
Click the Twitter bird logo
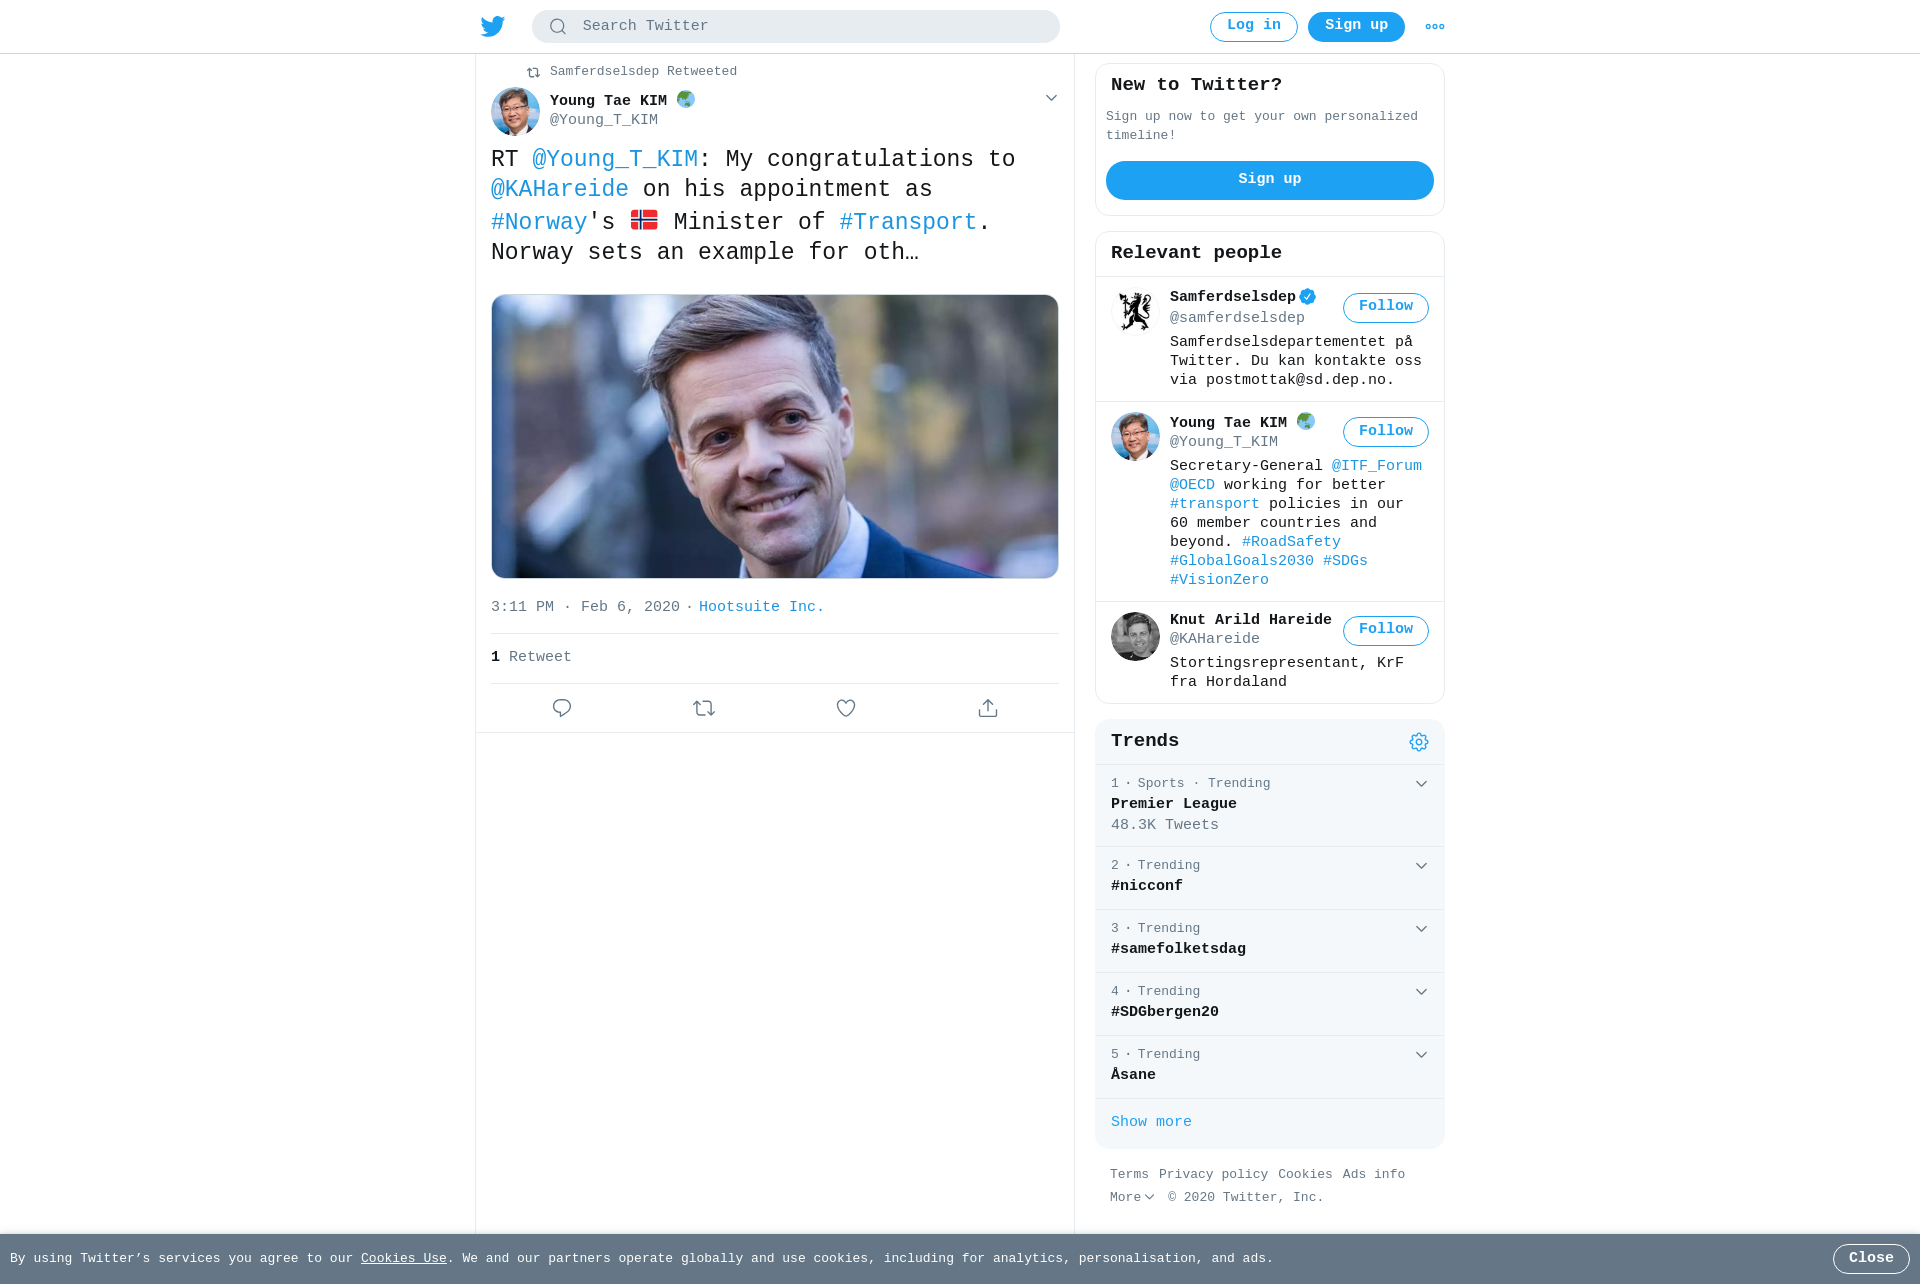point(492,26)
